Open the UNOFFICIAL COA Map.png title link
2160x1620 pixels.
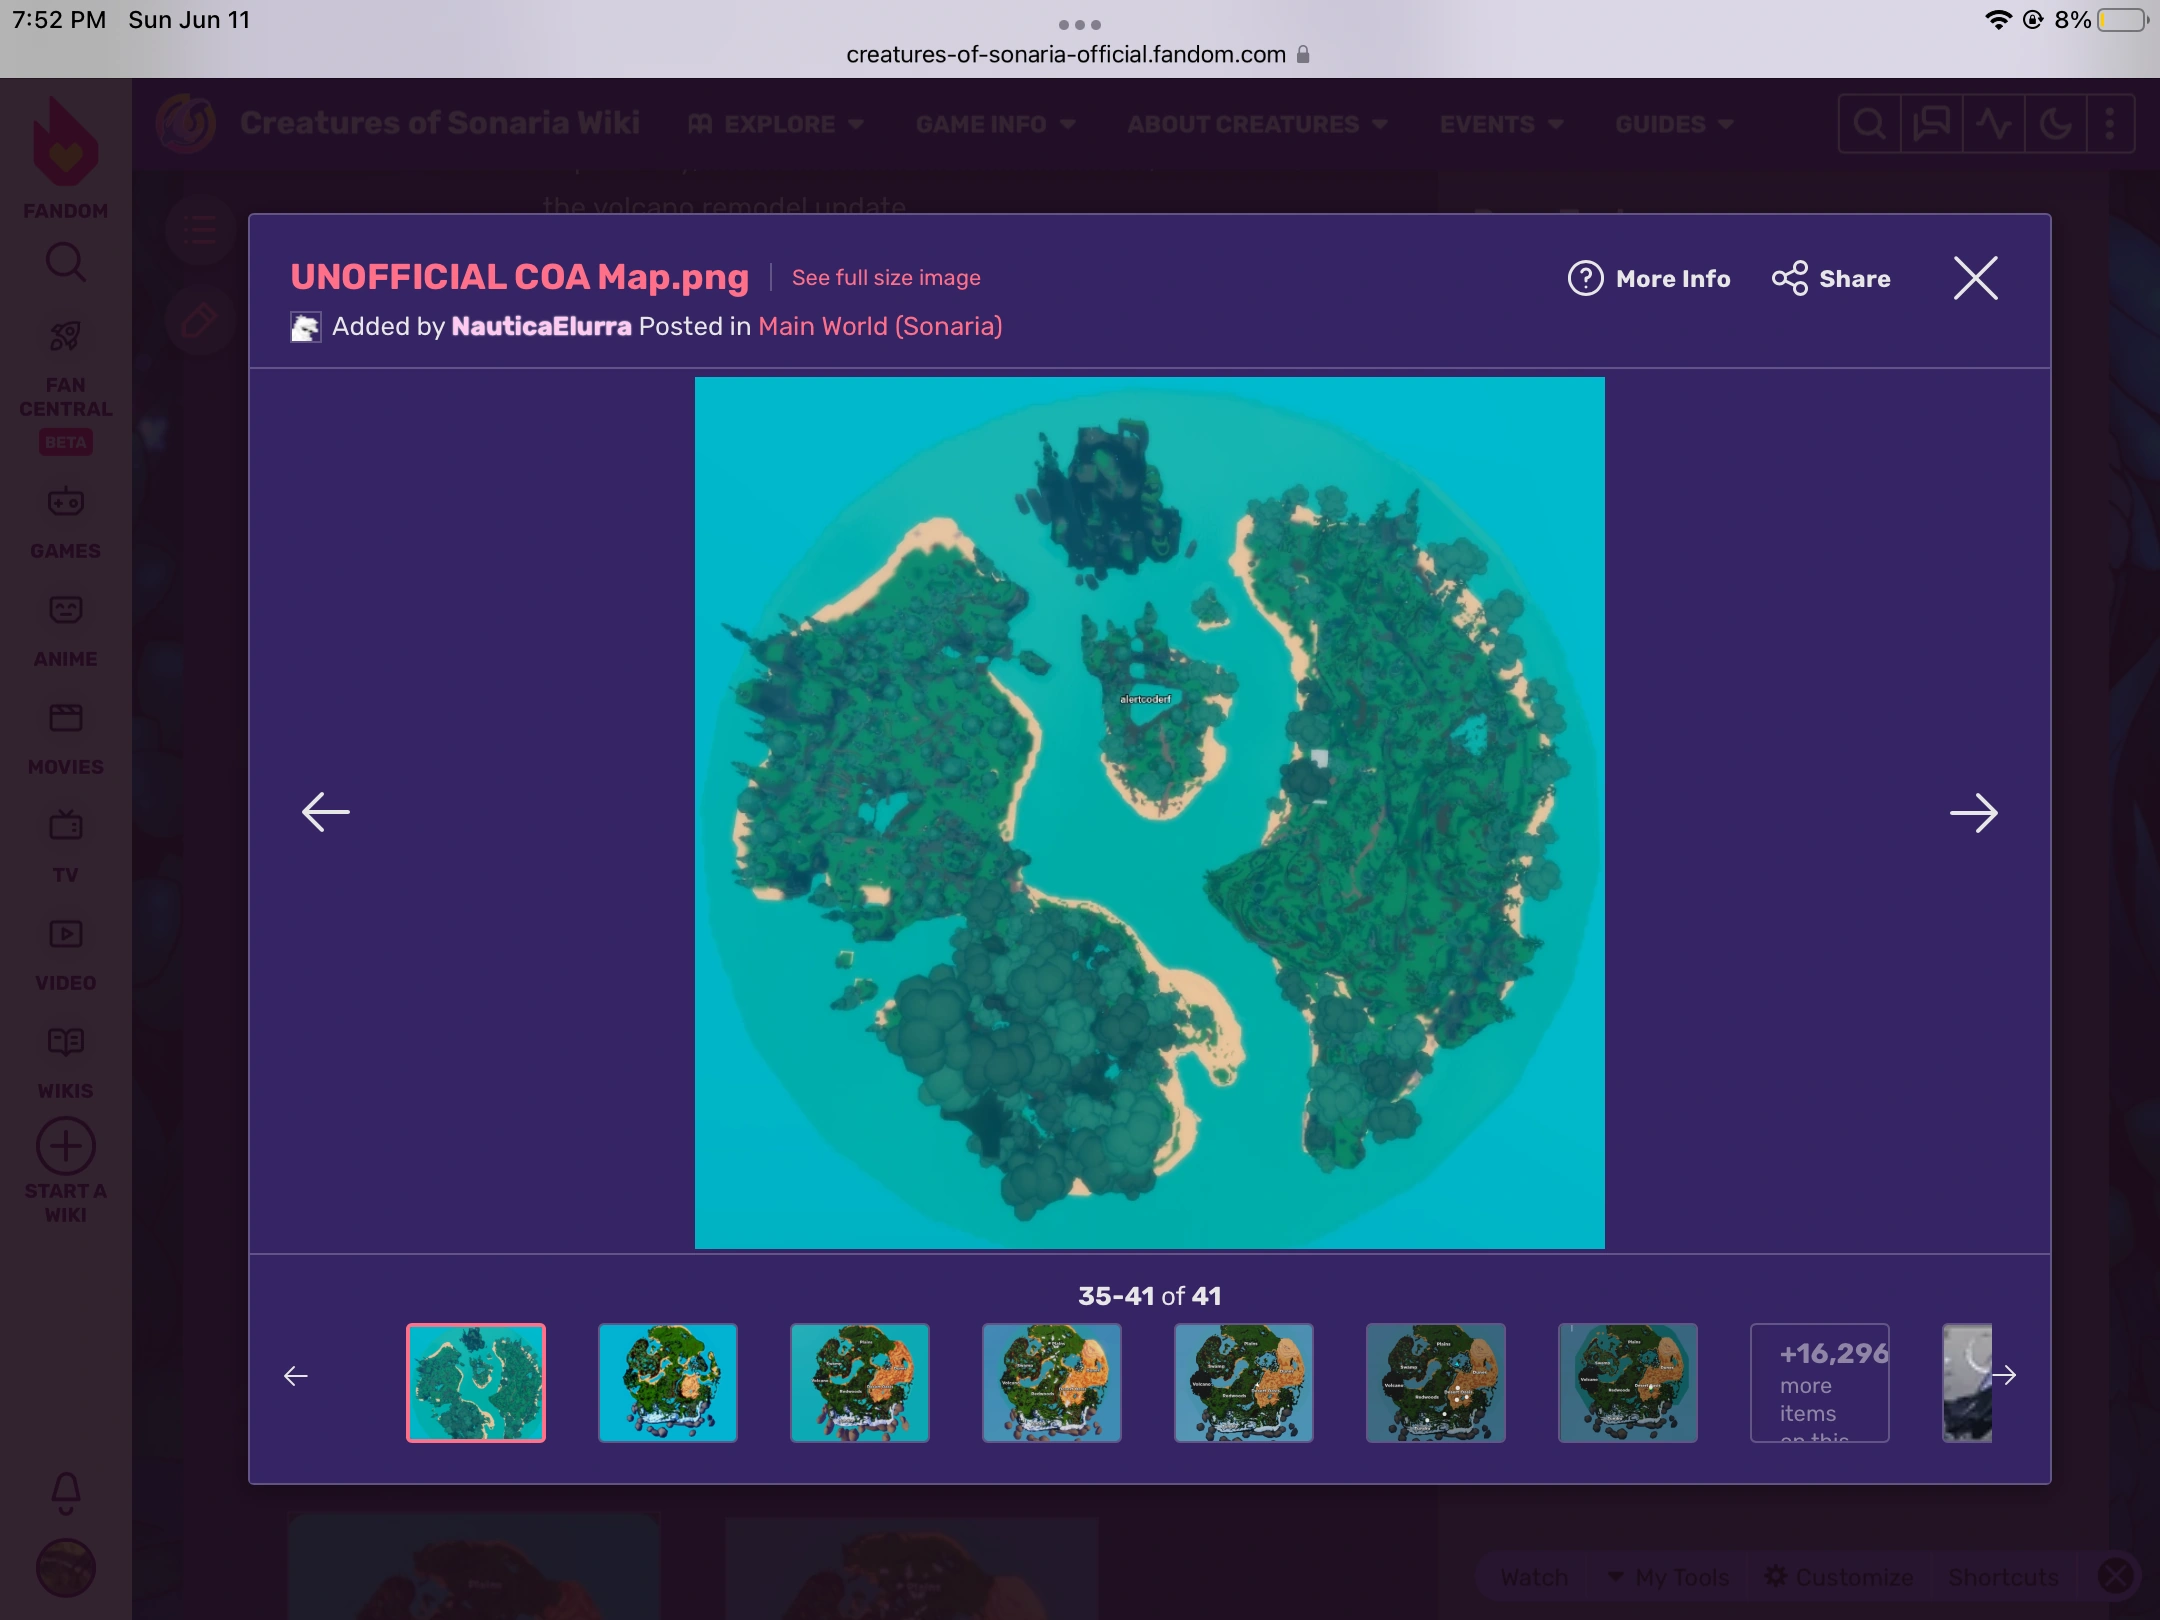[520, 277]
